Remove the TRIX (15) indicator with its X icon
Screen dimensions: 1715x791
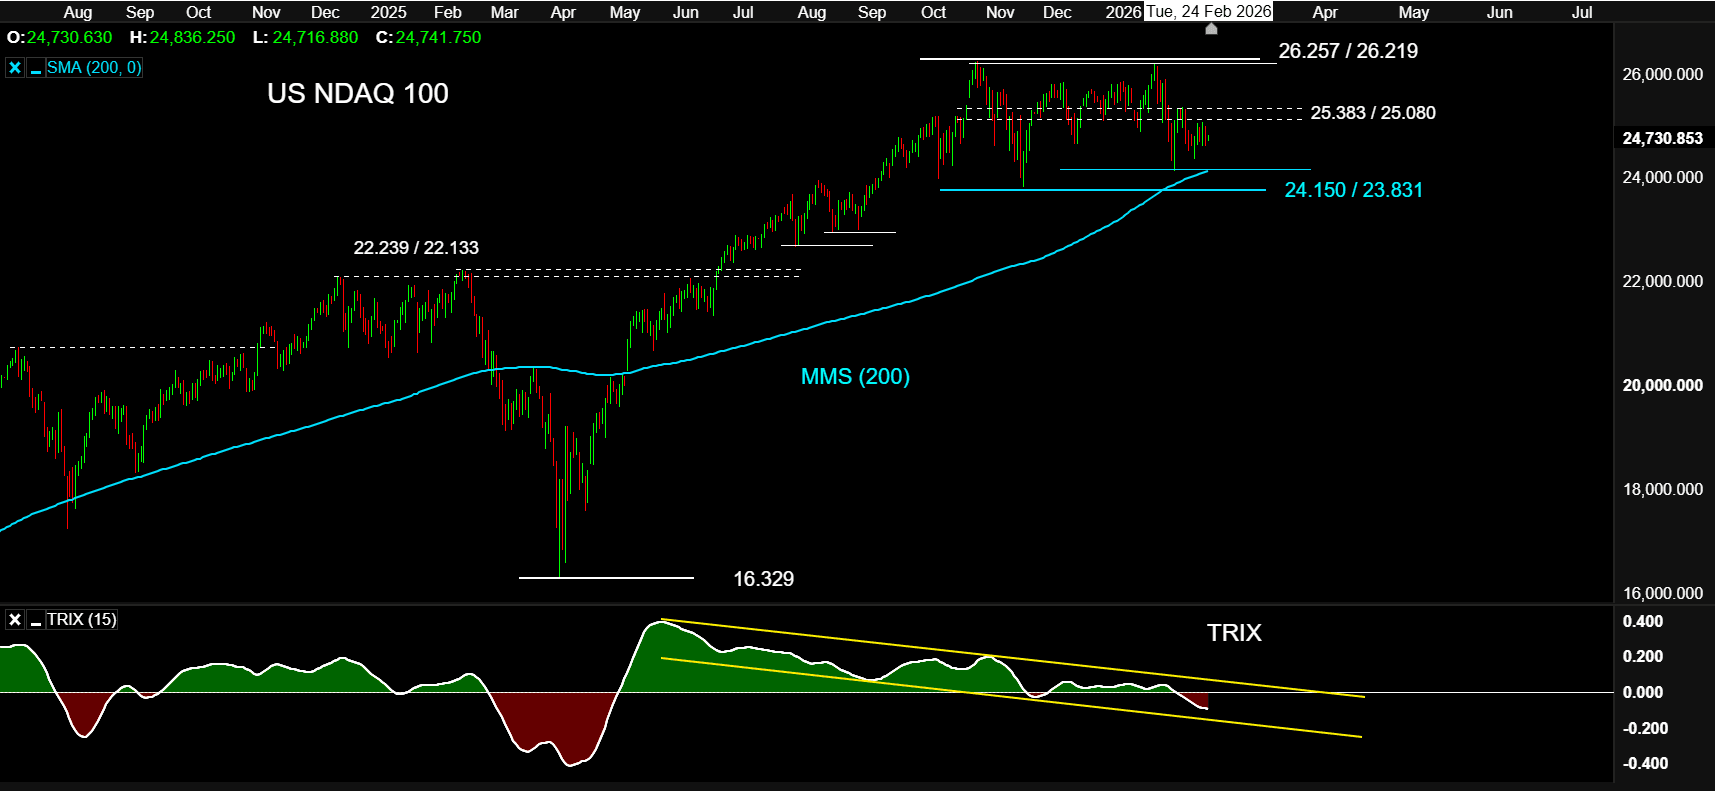tap(15, 620)
